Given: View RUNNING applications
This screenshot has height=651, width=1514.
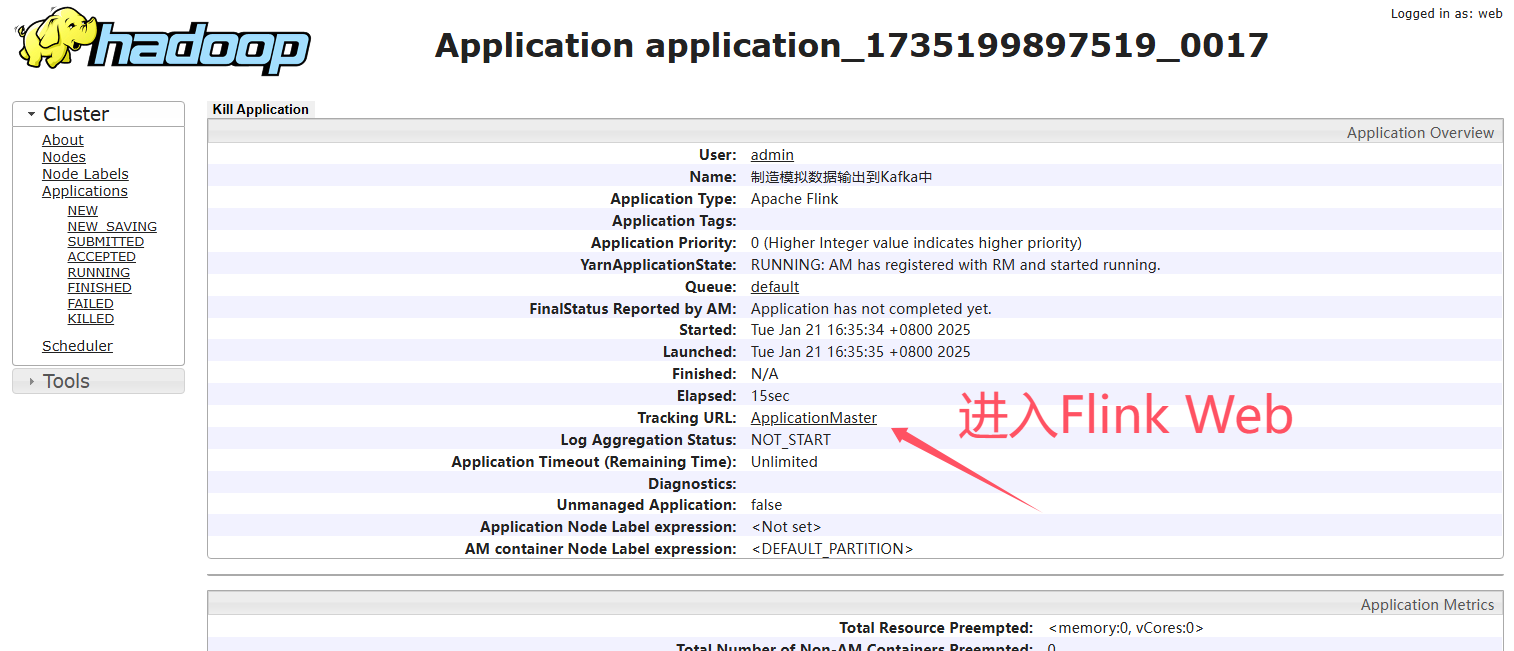Looking at the screenshot, I should tap(98, 273).
